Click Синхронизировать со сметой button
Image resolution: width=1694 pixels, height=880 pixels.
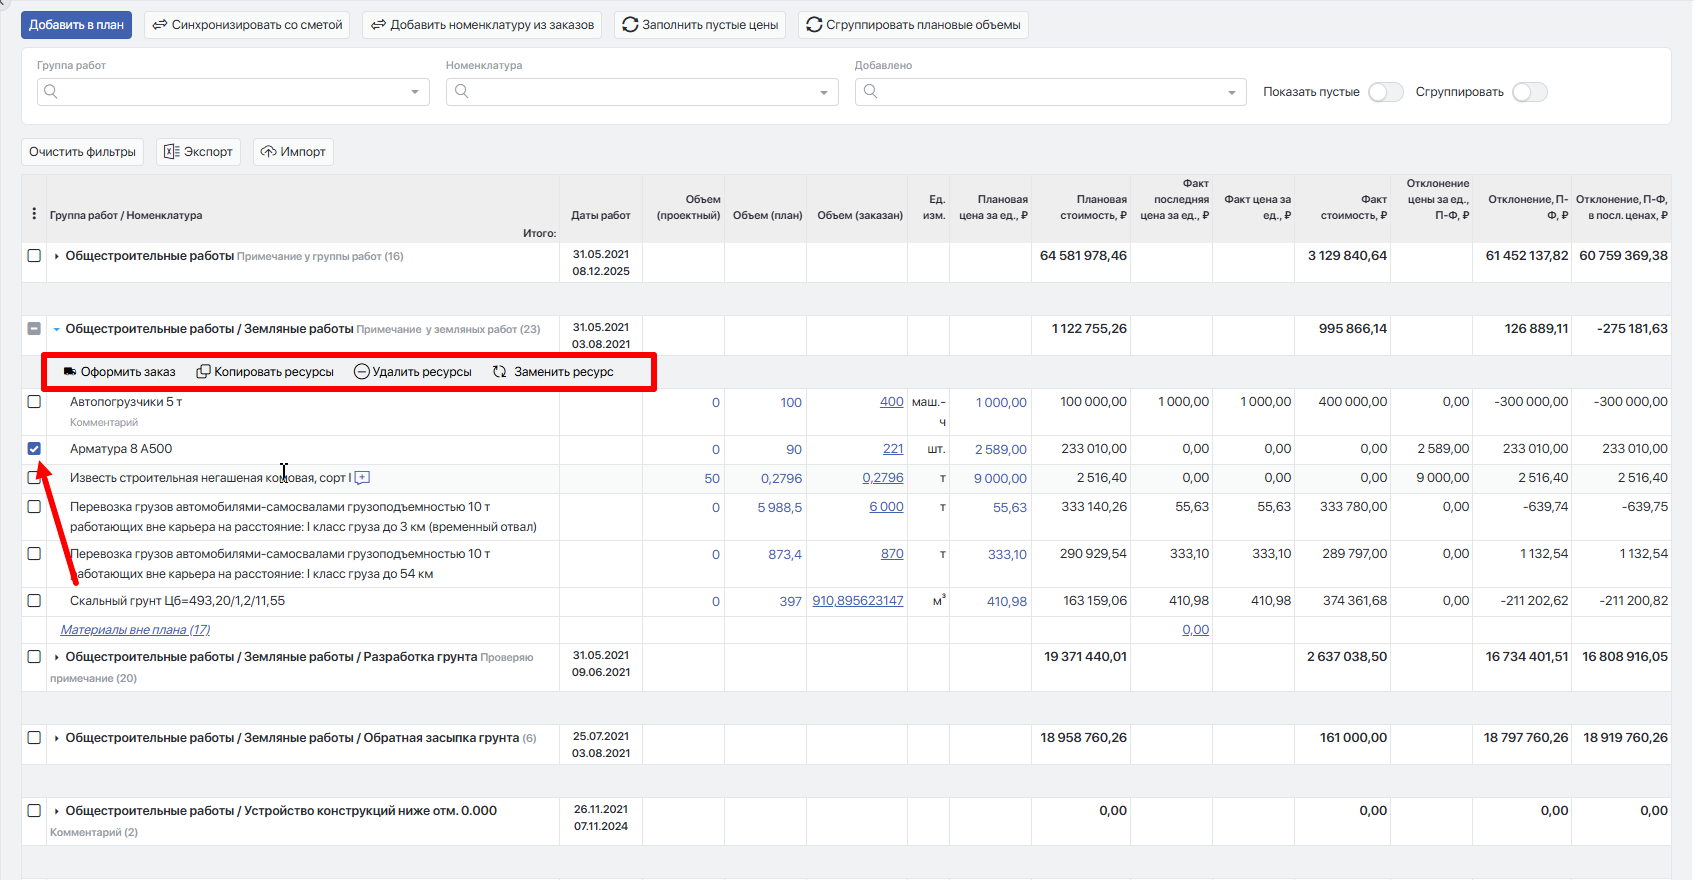247,25
